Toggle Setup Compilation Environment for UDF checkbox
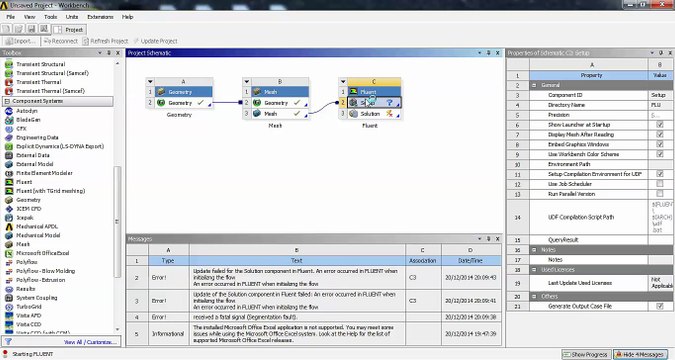Viewport: 675px width, 360px height. 660,174
